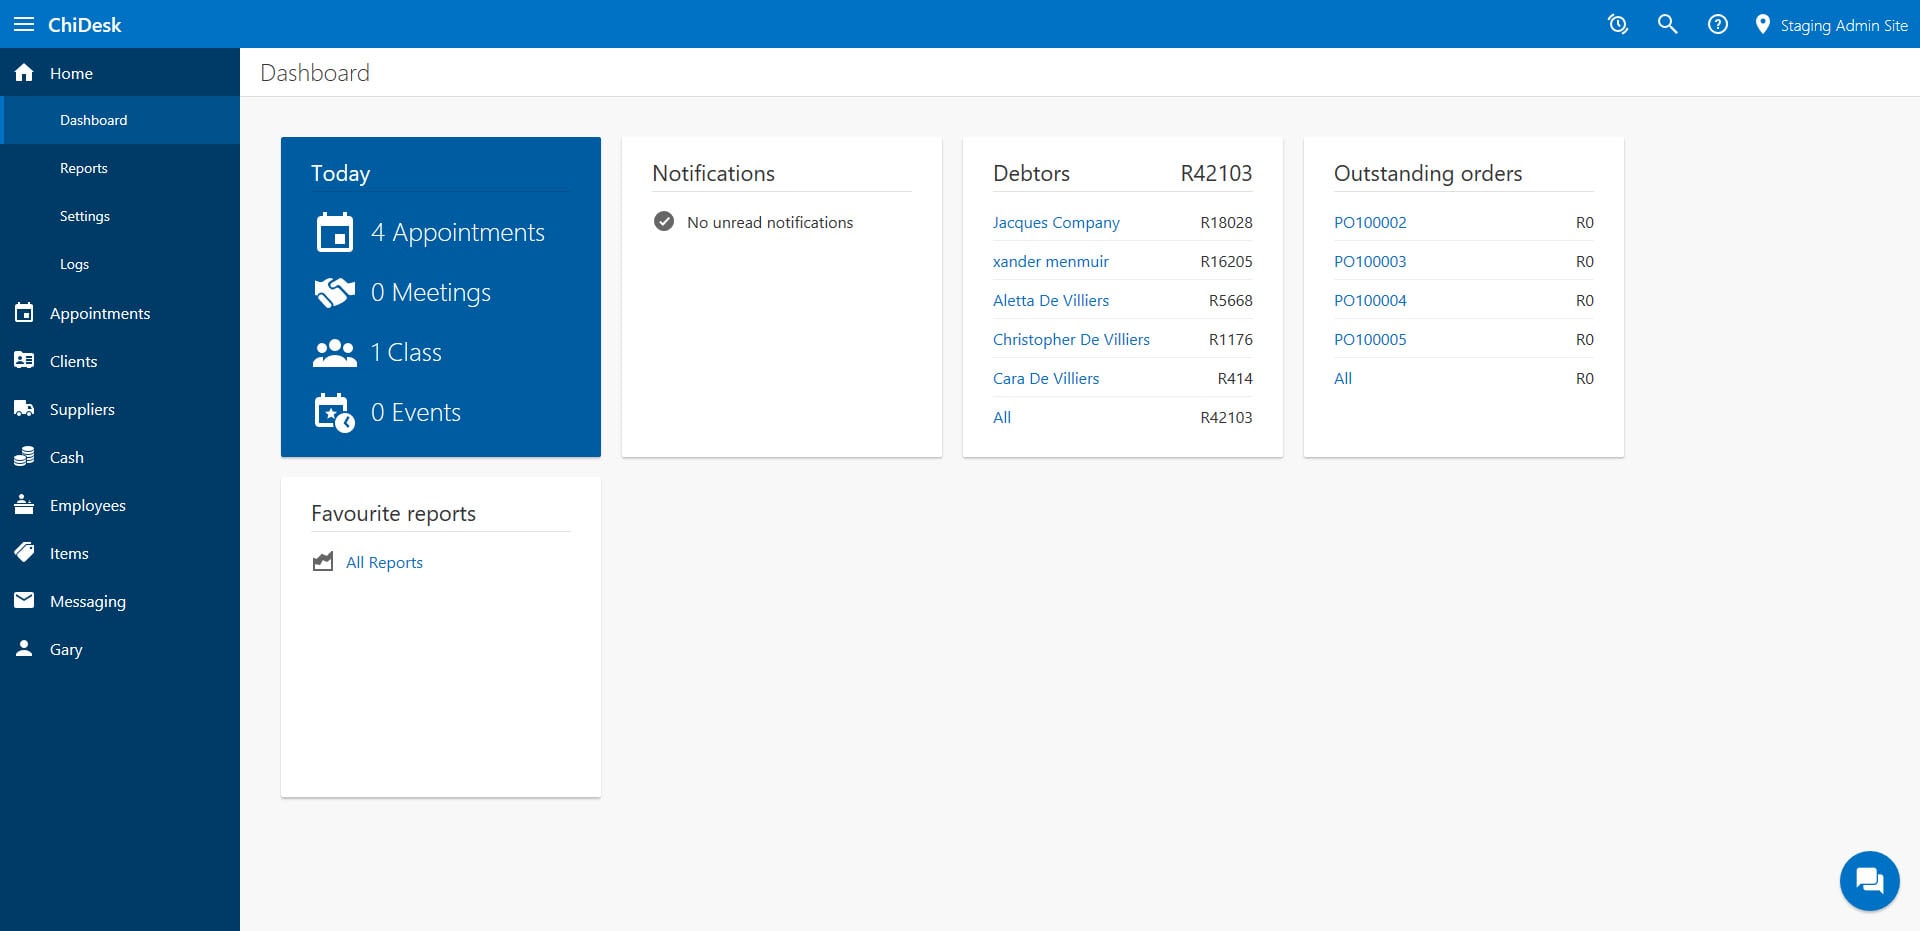The image size is (1920, 931).
Task: Open the Suppliers truck icon
Action: click(x=25, y=408)
